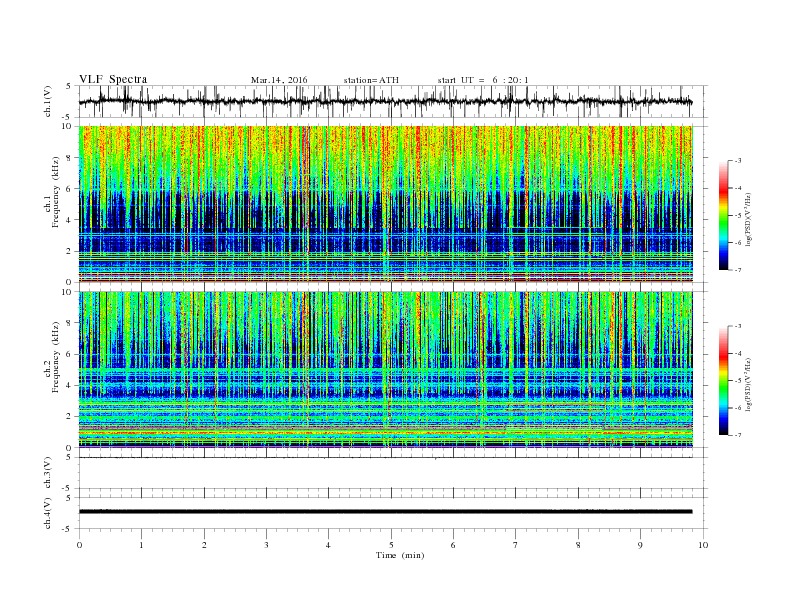Click inside the ch.1 spectrogram panel
The height and width of the screenshot is (612, 792).
(385, 204)
